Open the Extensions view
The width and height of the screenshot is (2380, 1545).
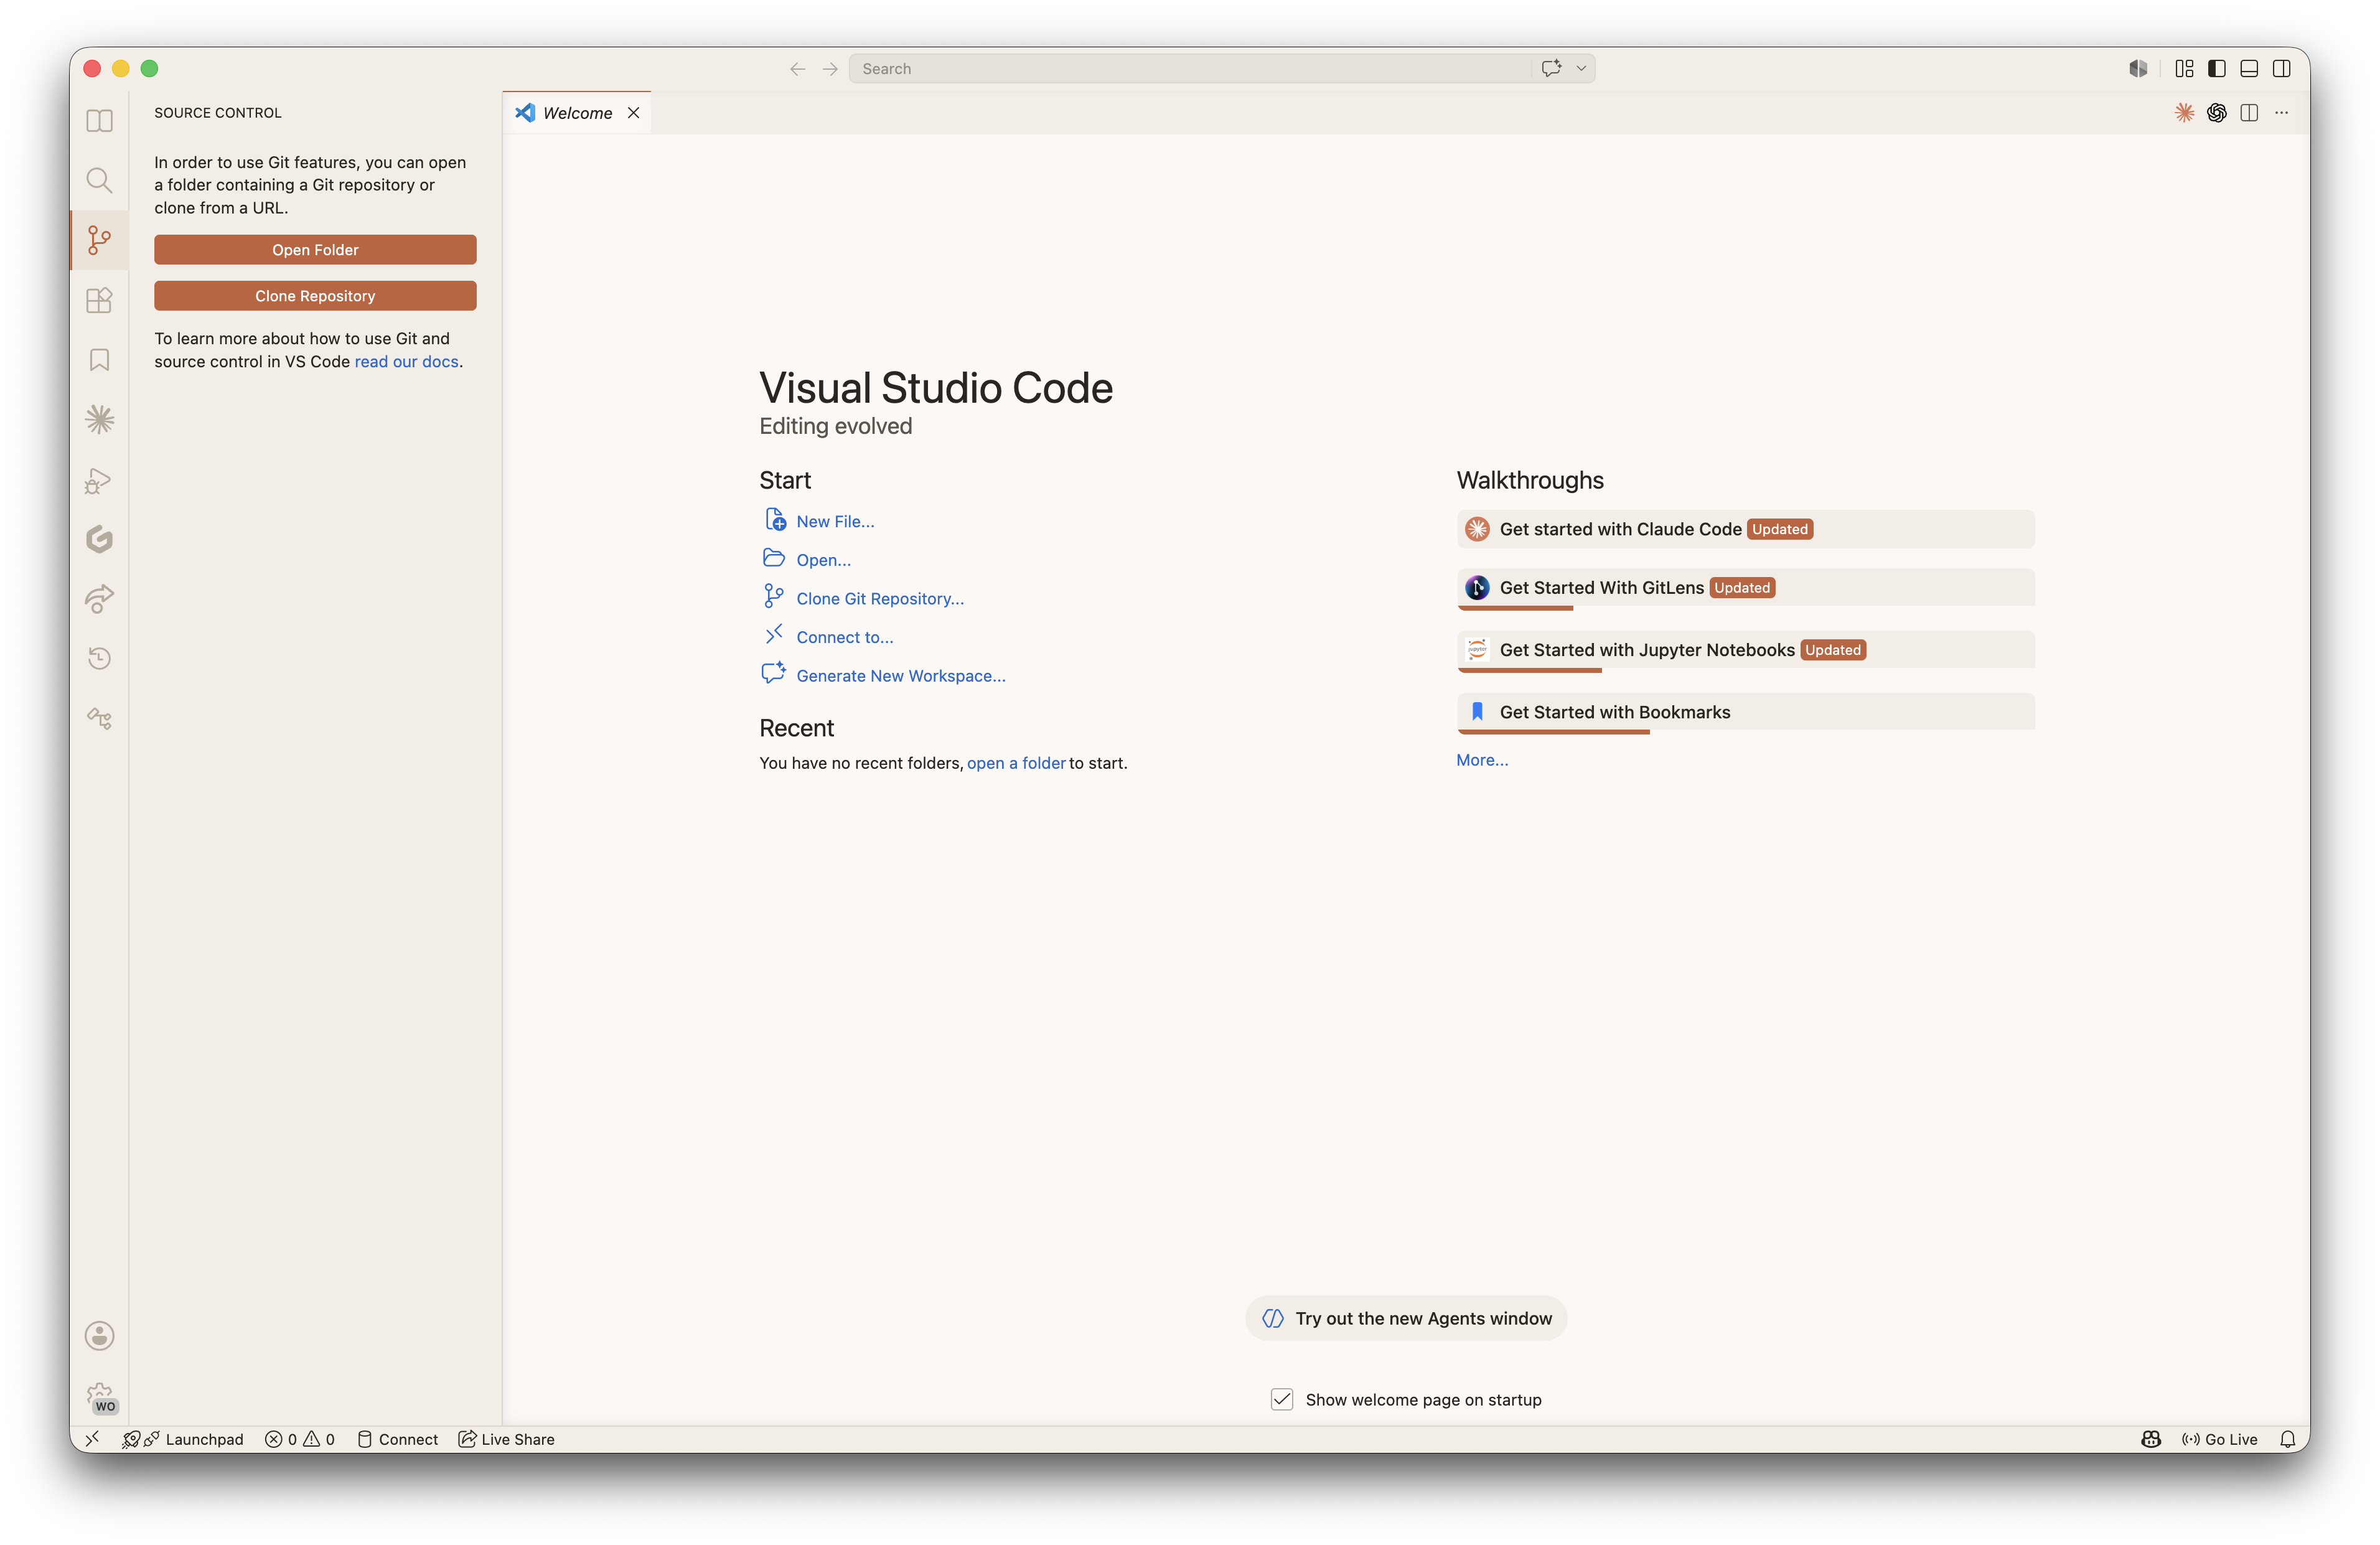click(x=99, y=300)
